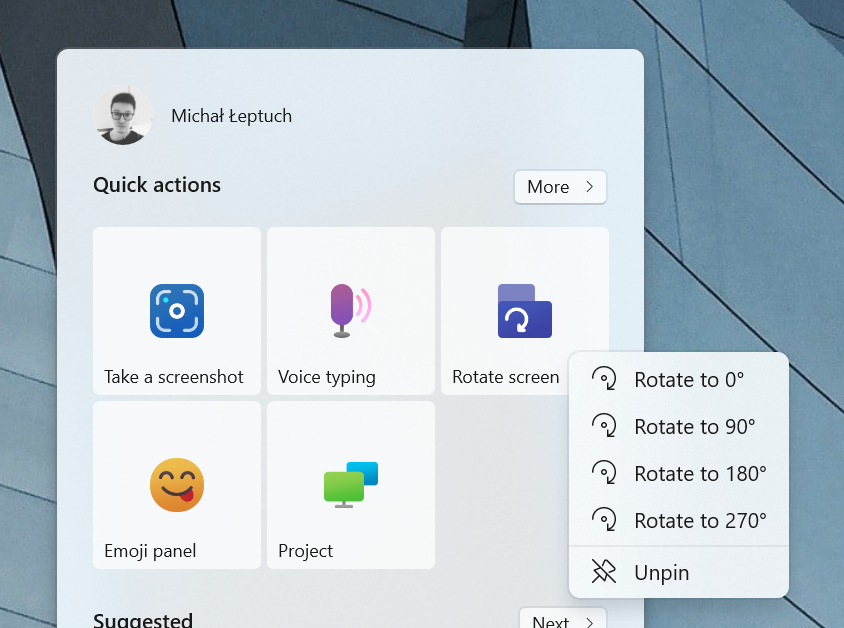
Task: Click the name Michał Łeptuch
Action: (231, 115)
